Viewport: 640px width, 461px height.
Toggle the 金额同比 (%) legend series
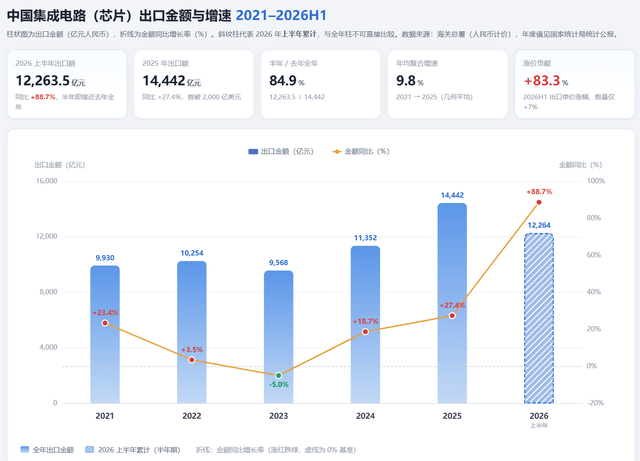click(x=361, y=151)
